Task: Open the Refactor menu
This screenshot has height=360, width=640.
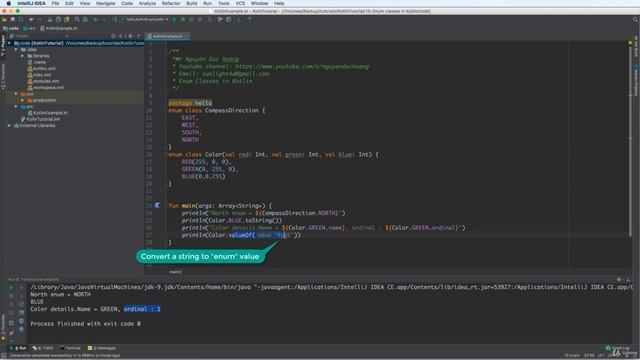Action: point(171,3)
